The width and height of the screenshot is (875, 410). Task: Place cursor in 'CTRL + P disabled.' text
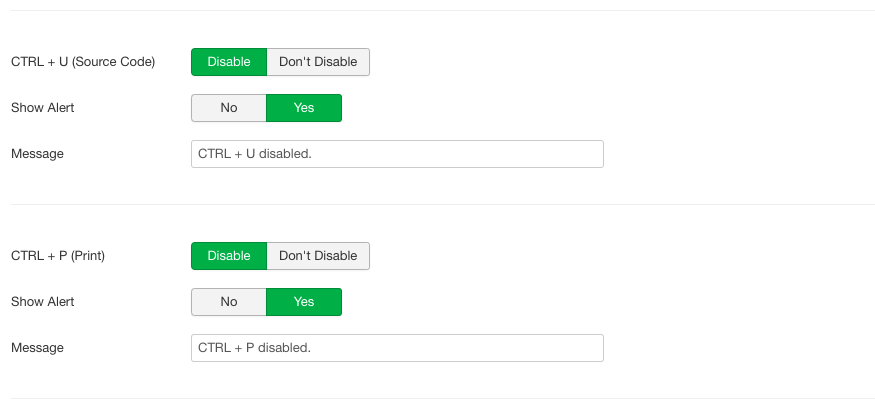tap(254, 348)
